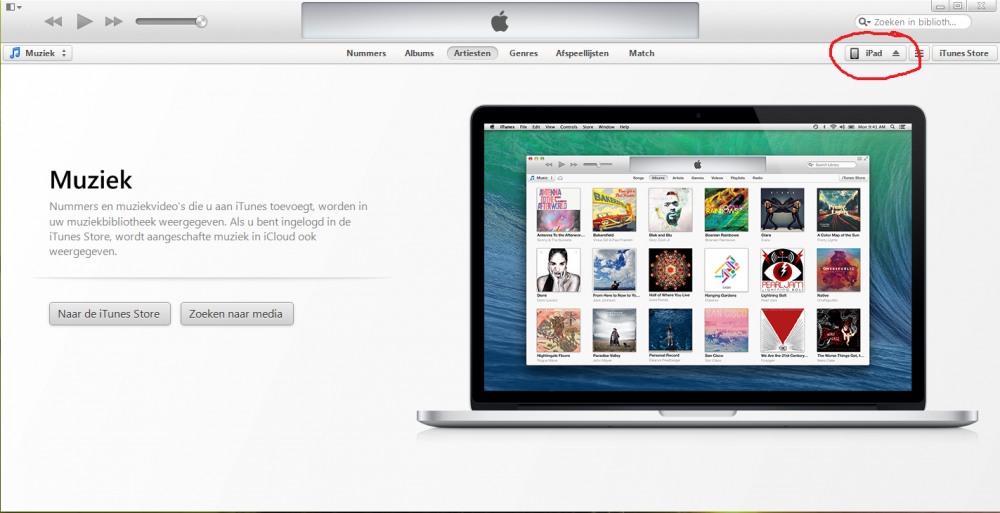
Task: Open the Genres tab
Action: click(523, 53)
